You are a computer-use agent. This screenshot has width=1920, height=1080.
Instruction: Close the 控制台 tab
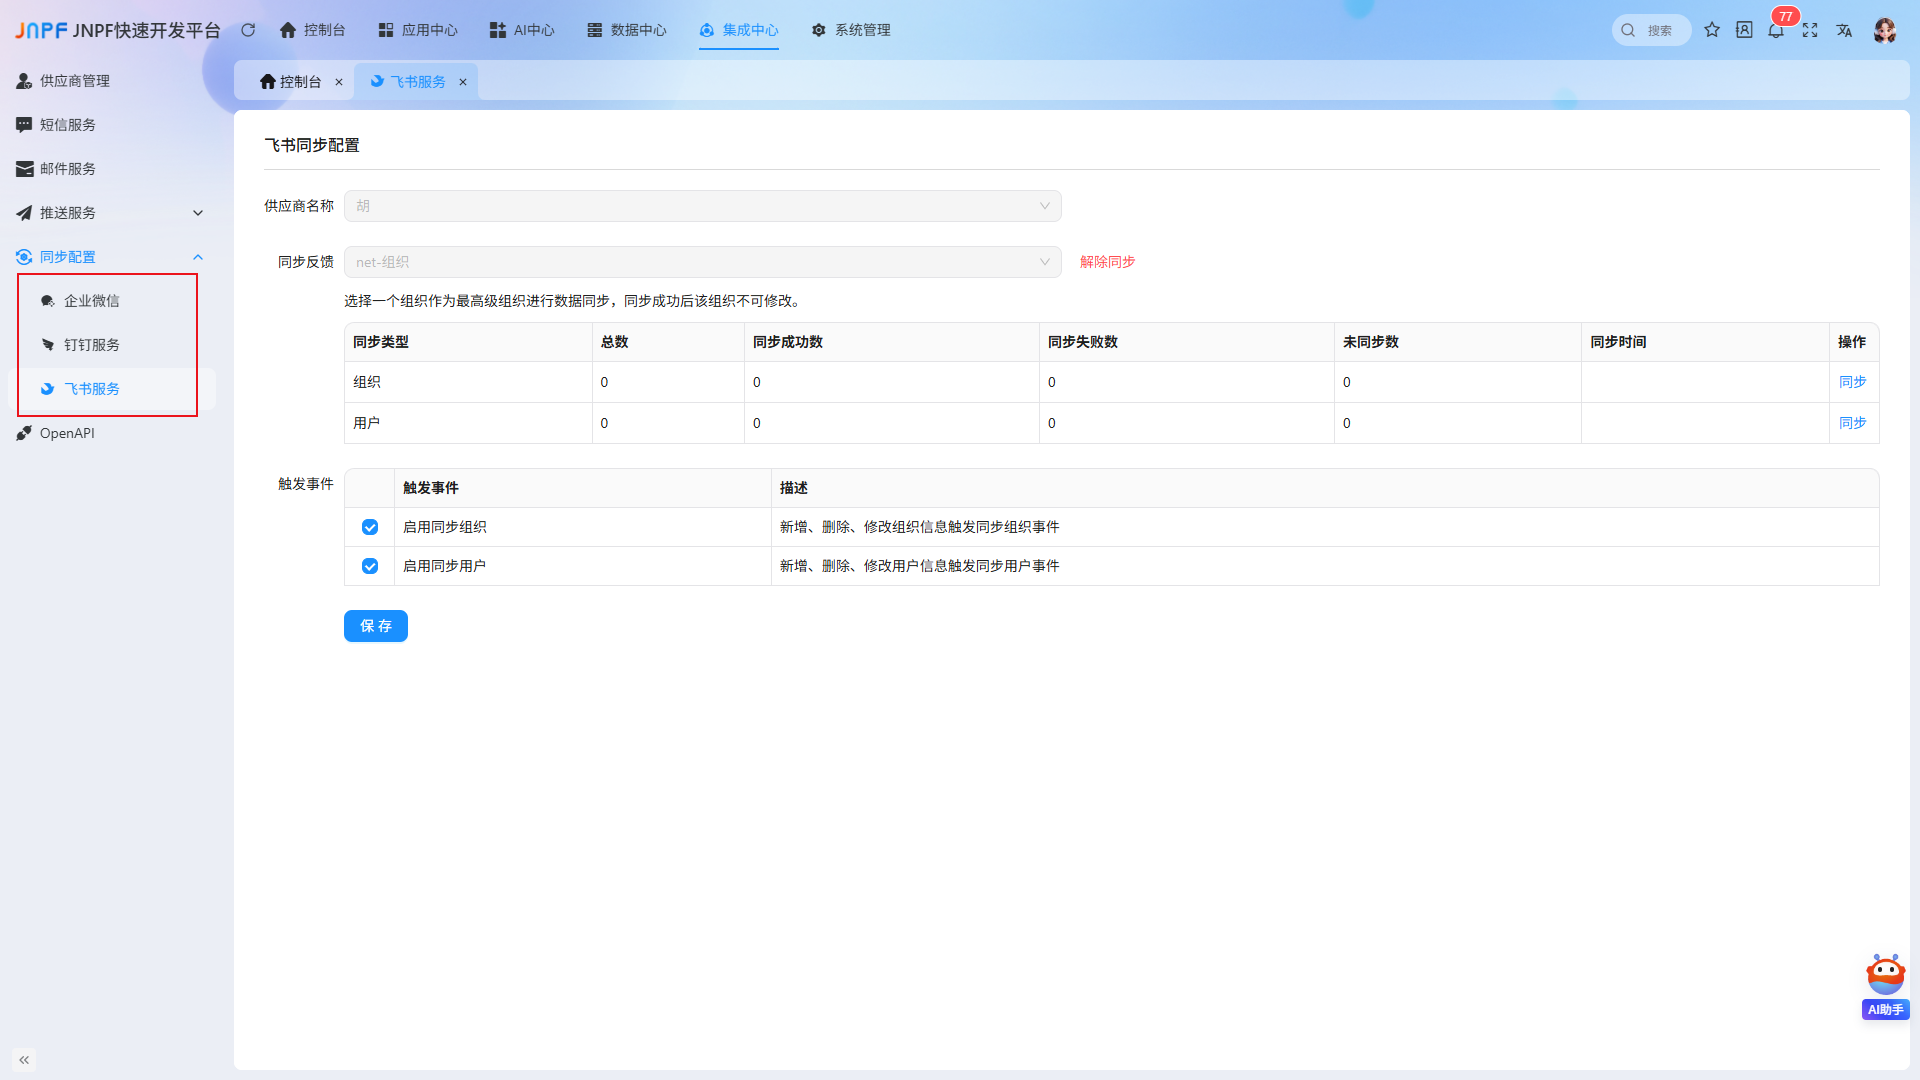point(339,82)
